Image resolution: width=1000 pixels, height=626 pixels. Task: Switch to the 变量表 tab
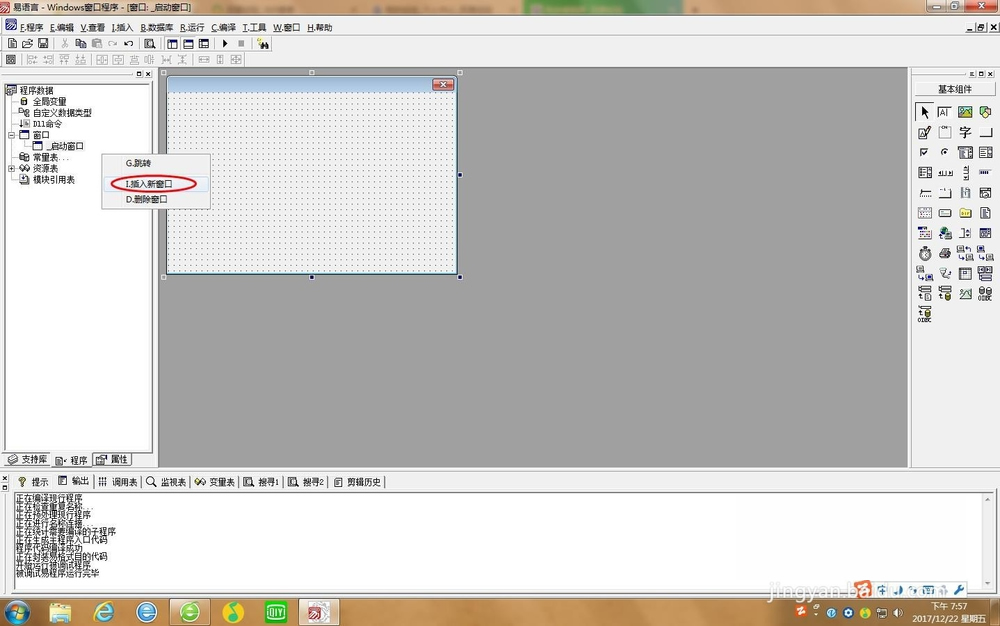[215, 482]
